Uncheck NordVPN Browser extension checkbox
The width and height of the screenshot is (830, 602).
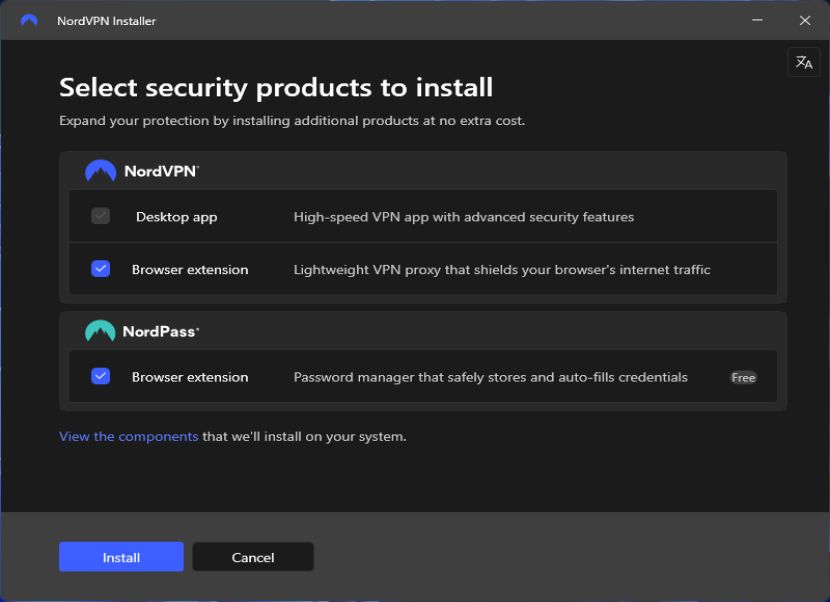(101, 269)
